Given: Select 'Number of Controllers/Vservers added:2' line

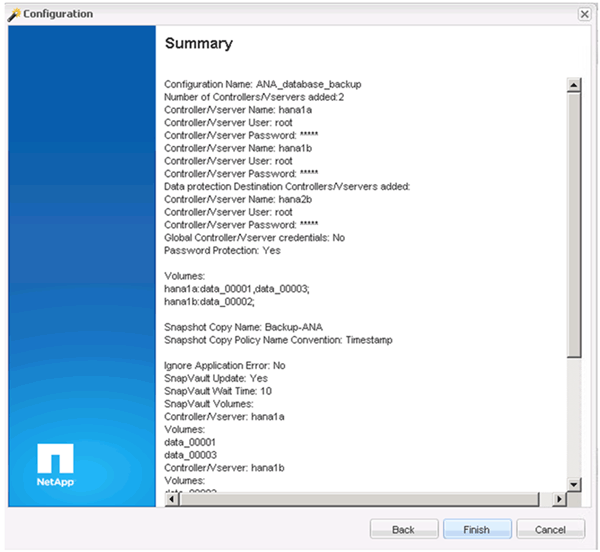Looking at the screenshot, I should point(254,97).
